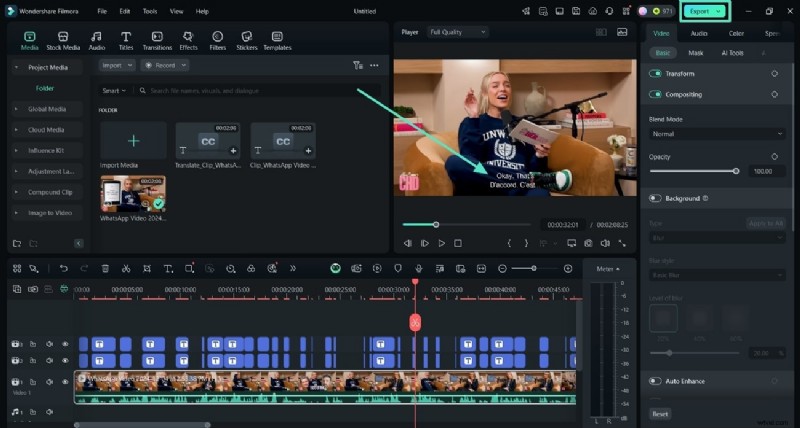Click the Split scissors tool in timeline toolbar
The height and width of the screenshot is (428, 800).
click(126, 269)
